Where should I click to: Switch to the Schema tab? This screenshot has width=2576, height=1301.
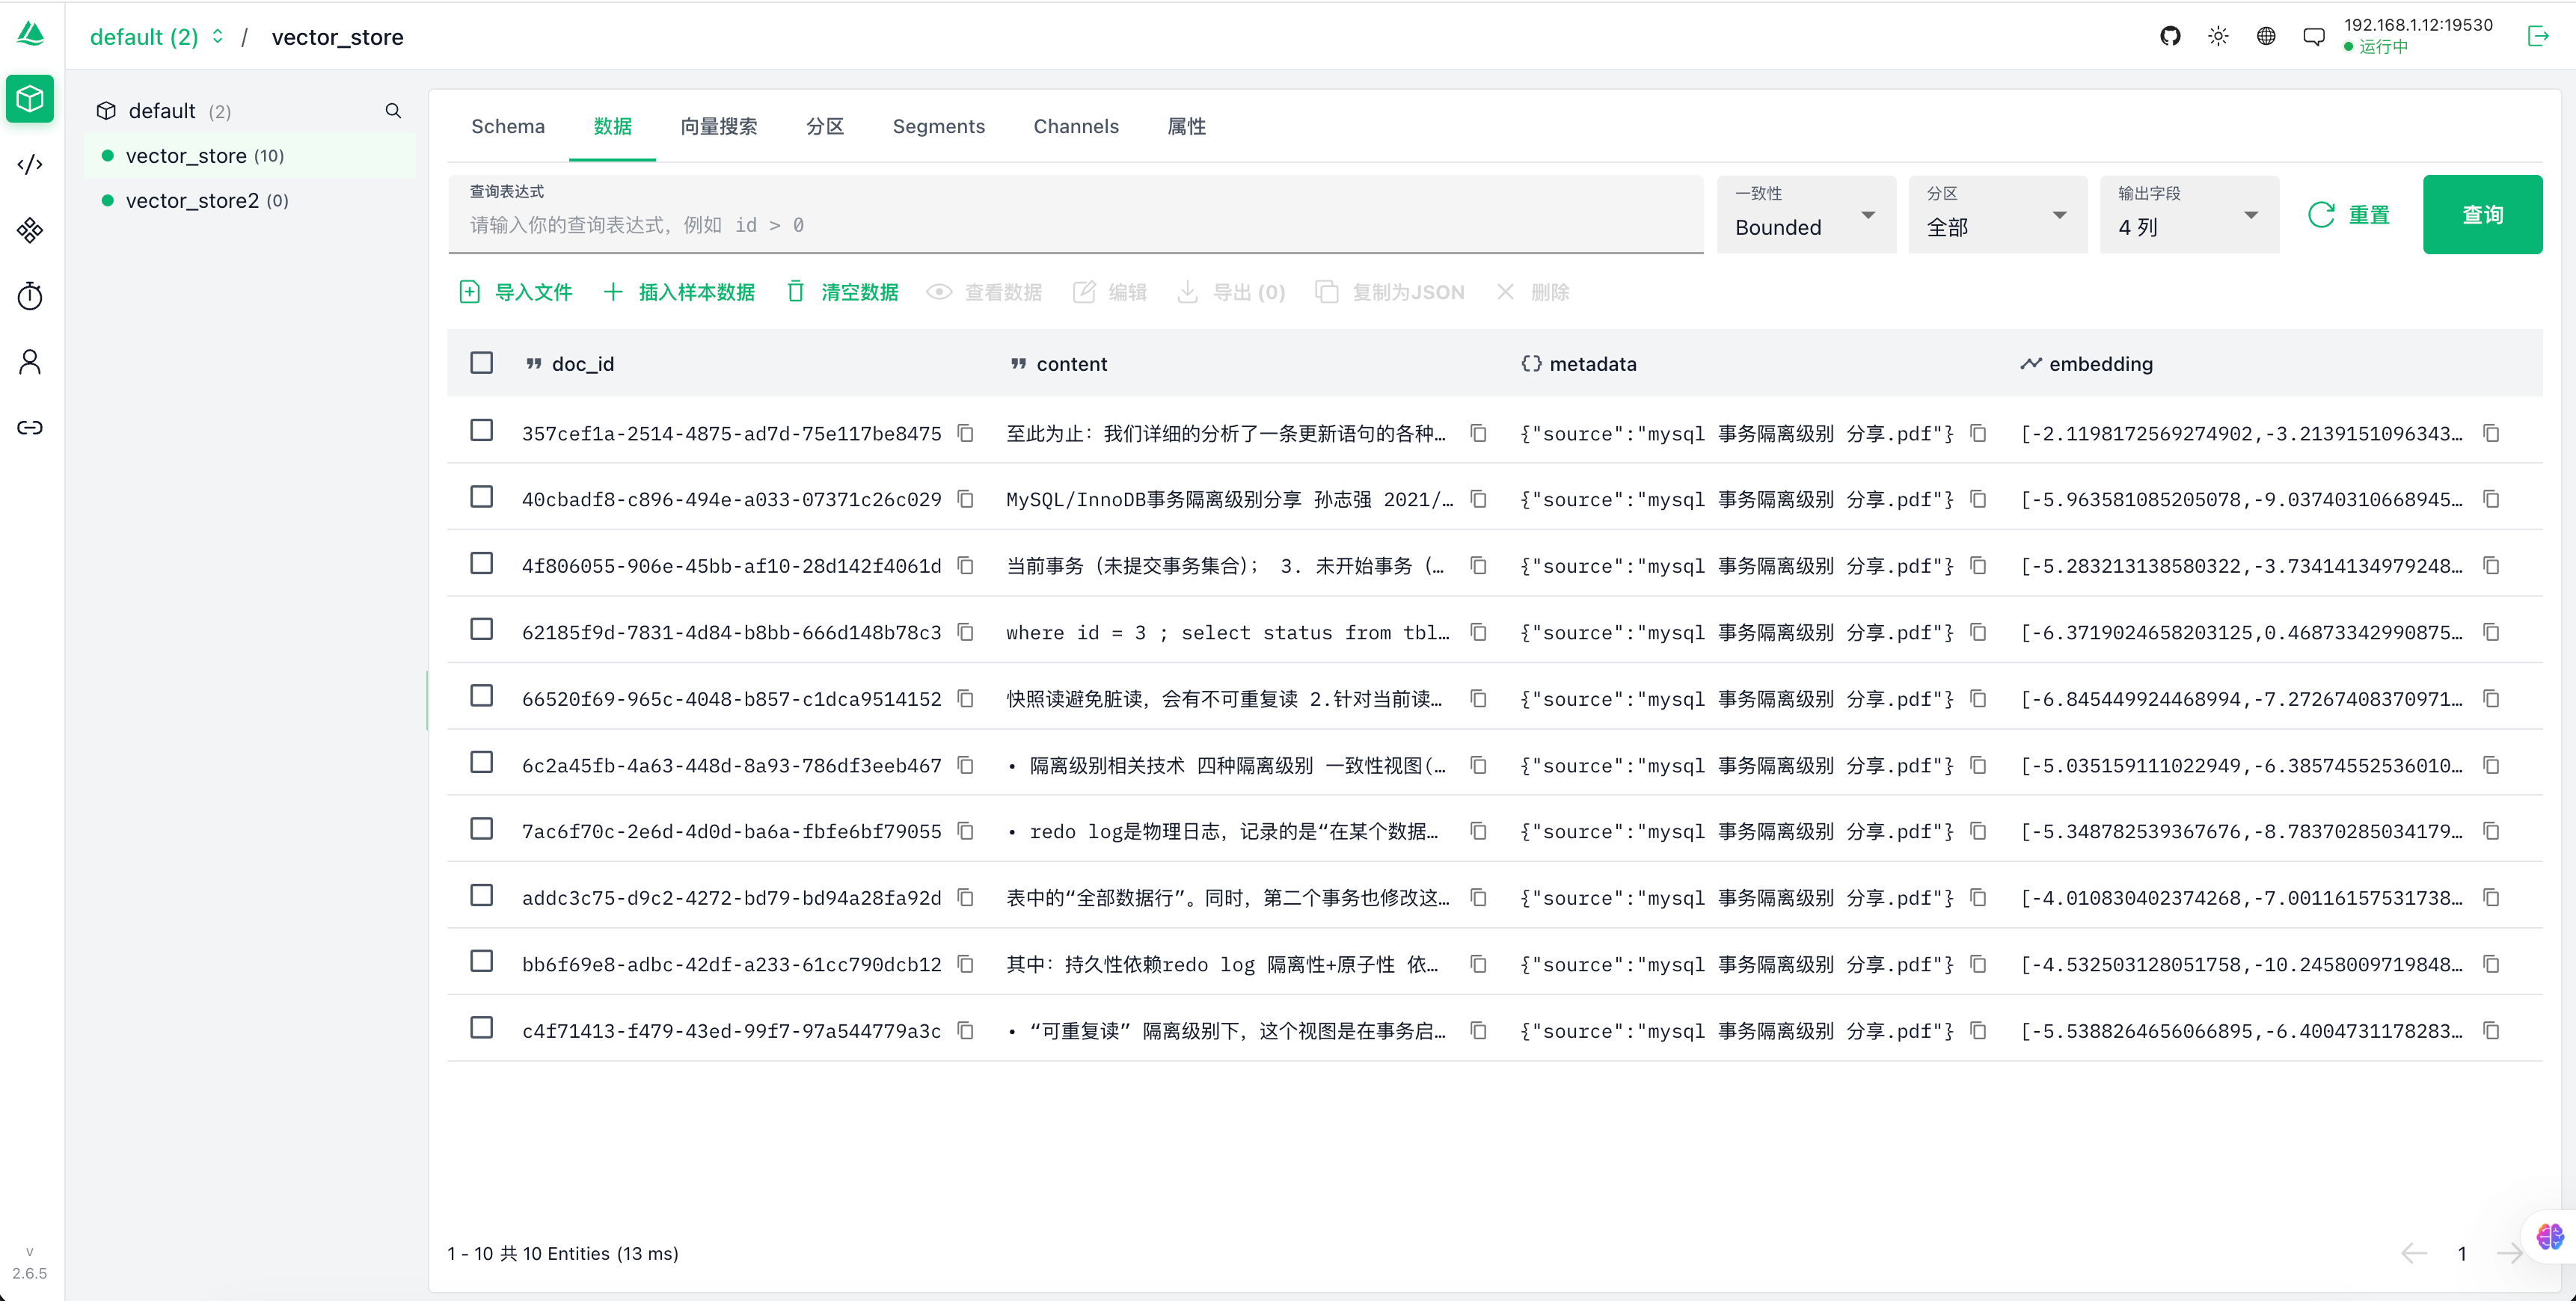click(x=508, y=127)
